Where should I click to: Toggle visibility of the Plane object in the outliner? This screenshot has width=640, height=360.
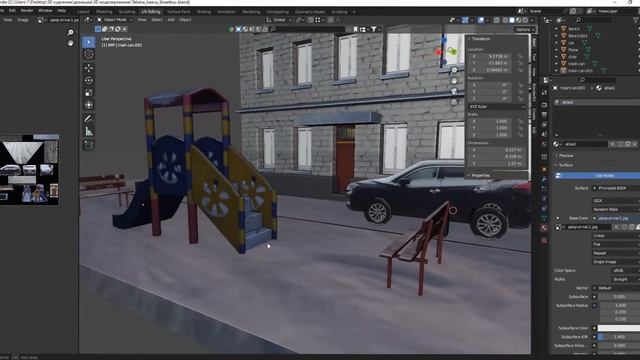(639, 49)
